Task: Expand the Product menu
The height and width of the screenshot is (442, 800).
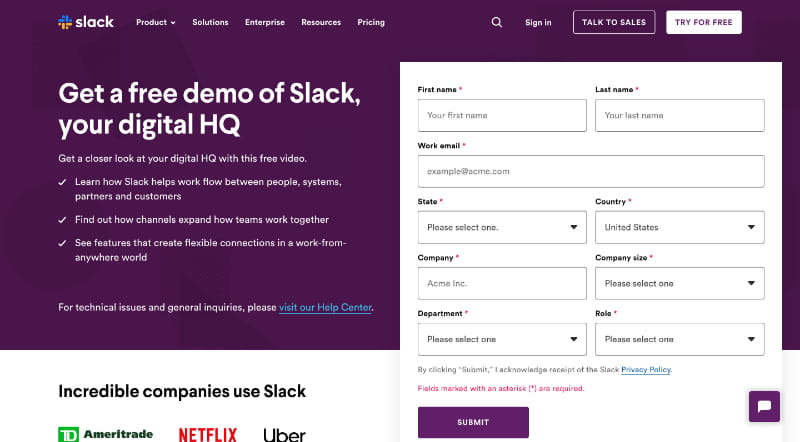Action: [x=155, y=22]
